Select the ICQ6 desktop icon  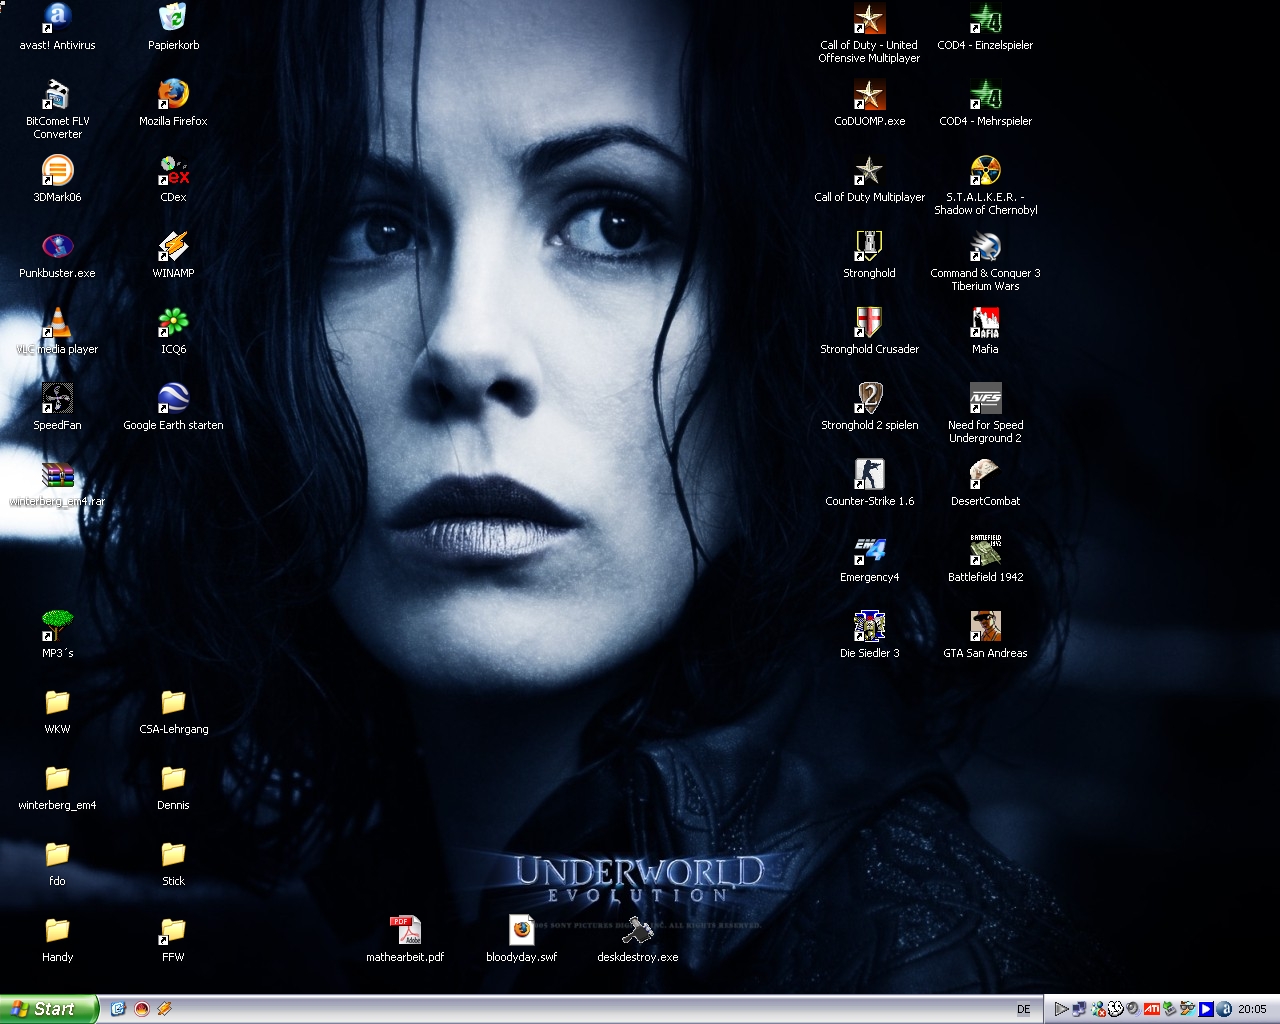[173, 323]
